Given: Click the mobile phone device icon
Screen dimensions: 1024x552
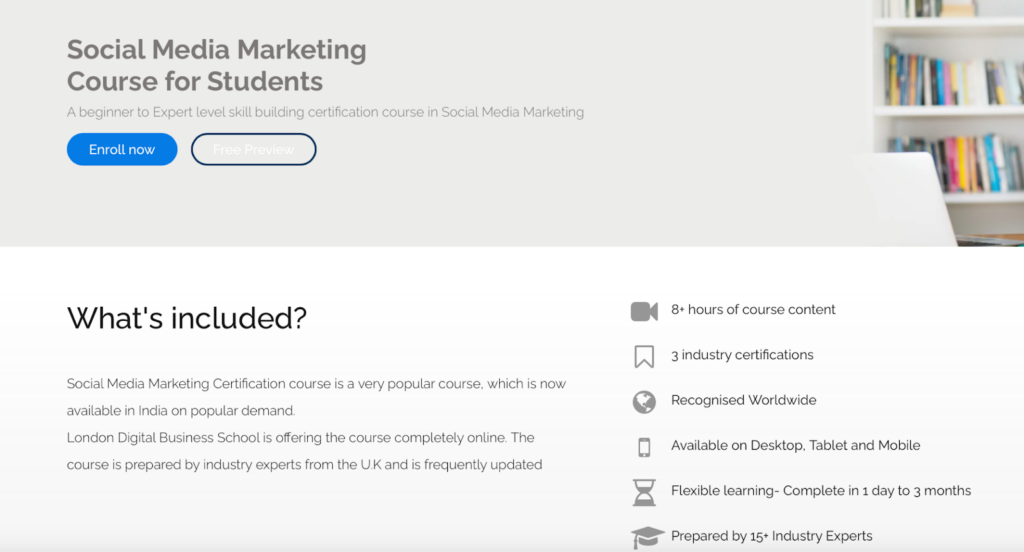Looking at the screenshot, I should (x=644, y=447).
